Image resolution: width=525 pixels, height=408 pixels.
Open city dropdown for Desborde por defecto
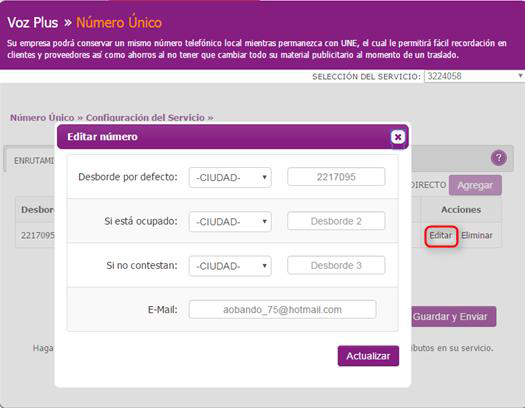(230, 177)
